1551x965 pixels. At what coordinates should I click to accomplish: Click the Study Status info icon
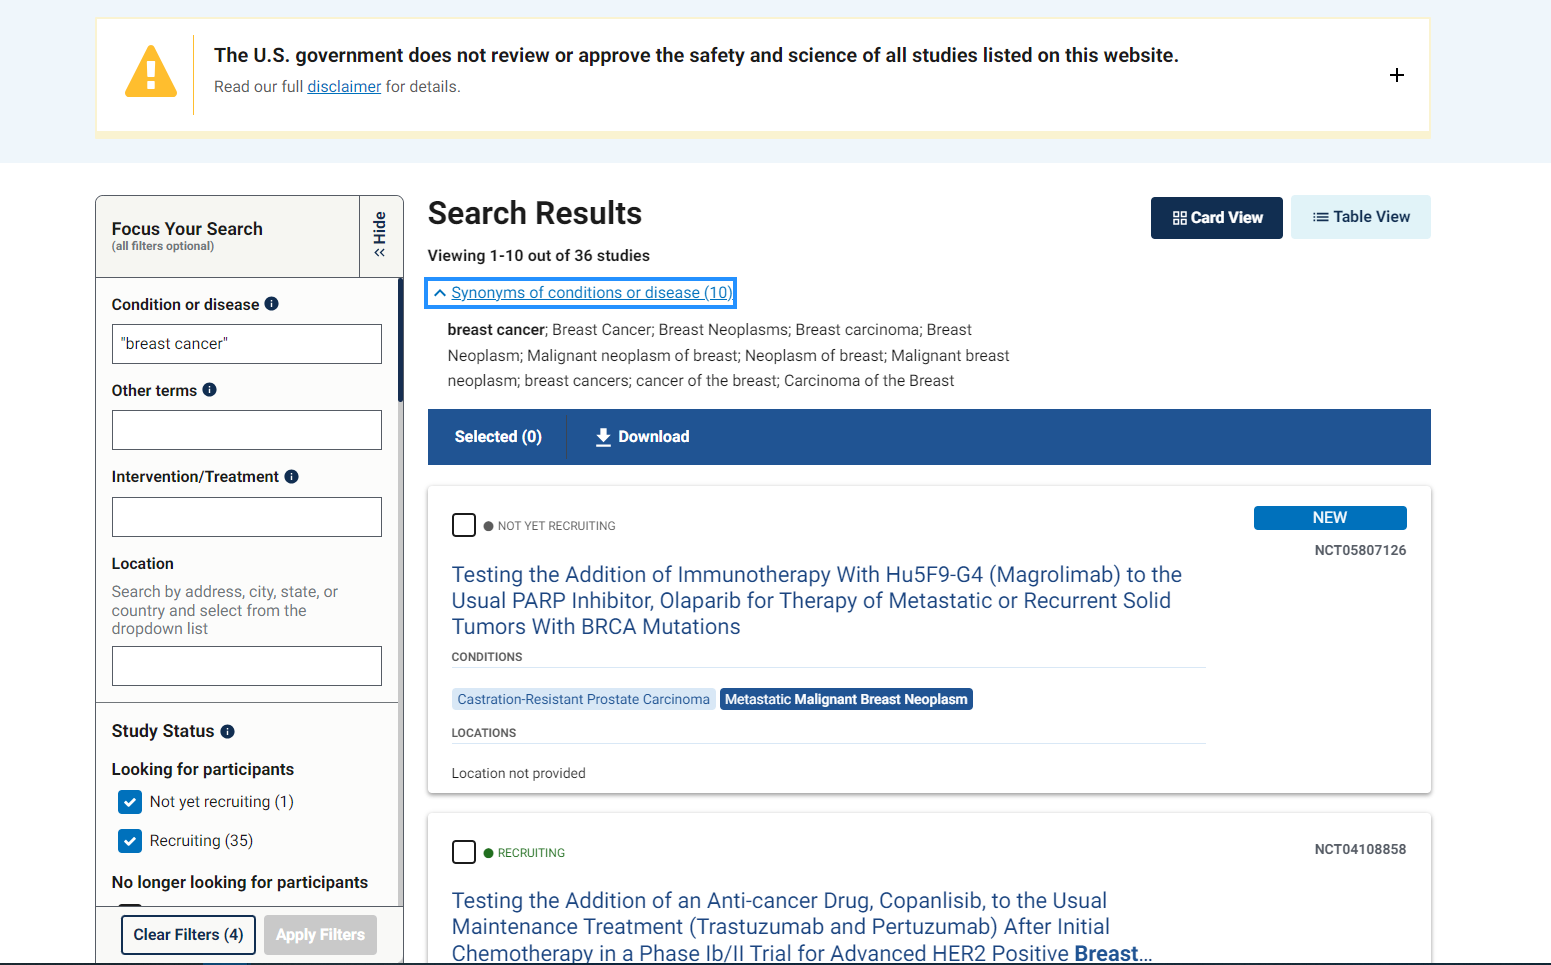click(228, 731)
